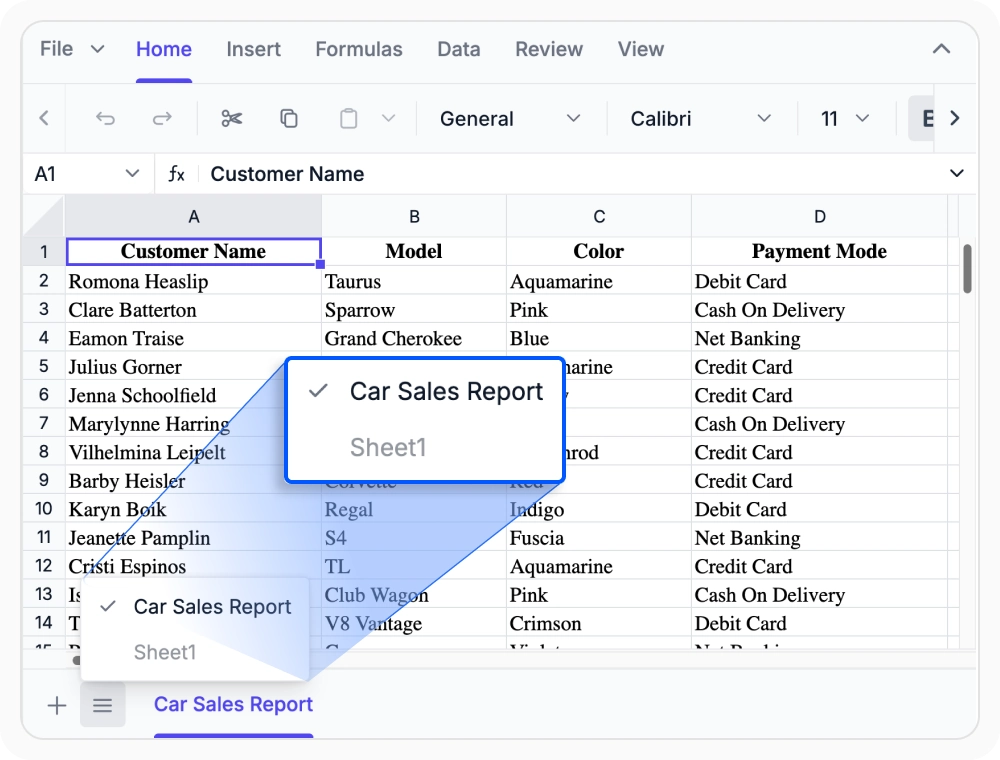Select row 1 header

point(44,252)
